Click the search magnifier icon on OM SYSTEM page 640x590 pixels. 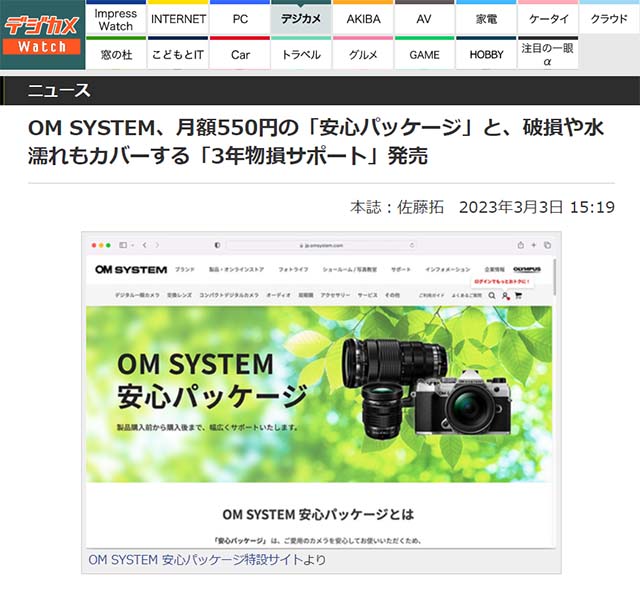click(x=492, y=295)
